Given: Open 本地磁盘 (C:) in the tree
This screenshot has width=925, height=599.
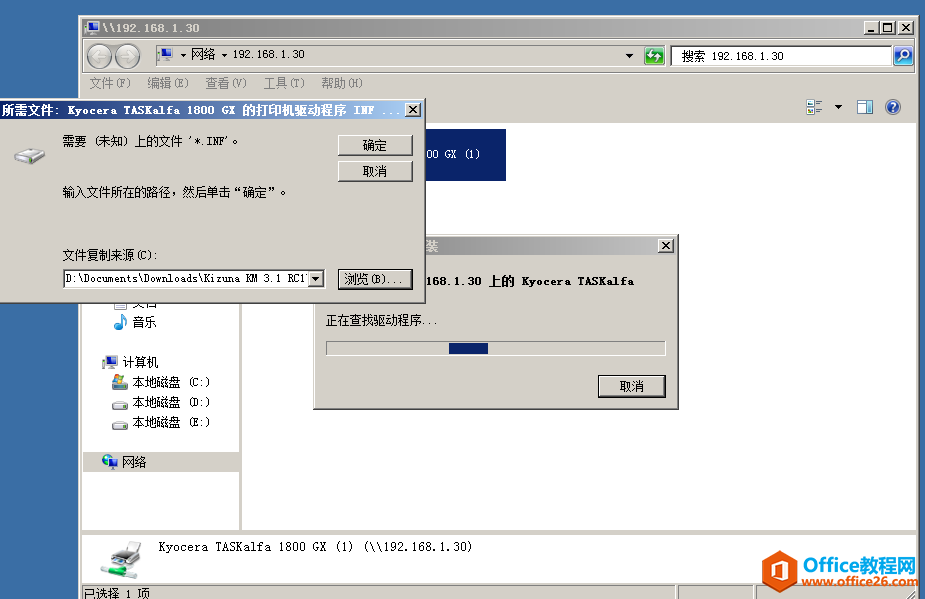Looking at the screenshot, I should 171,382.
